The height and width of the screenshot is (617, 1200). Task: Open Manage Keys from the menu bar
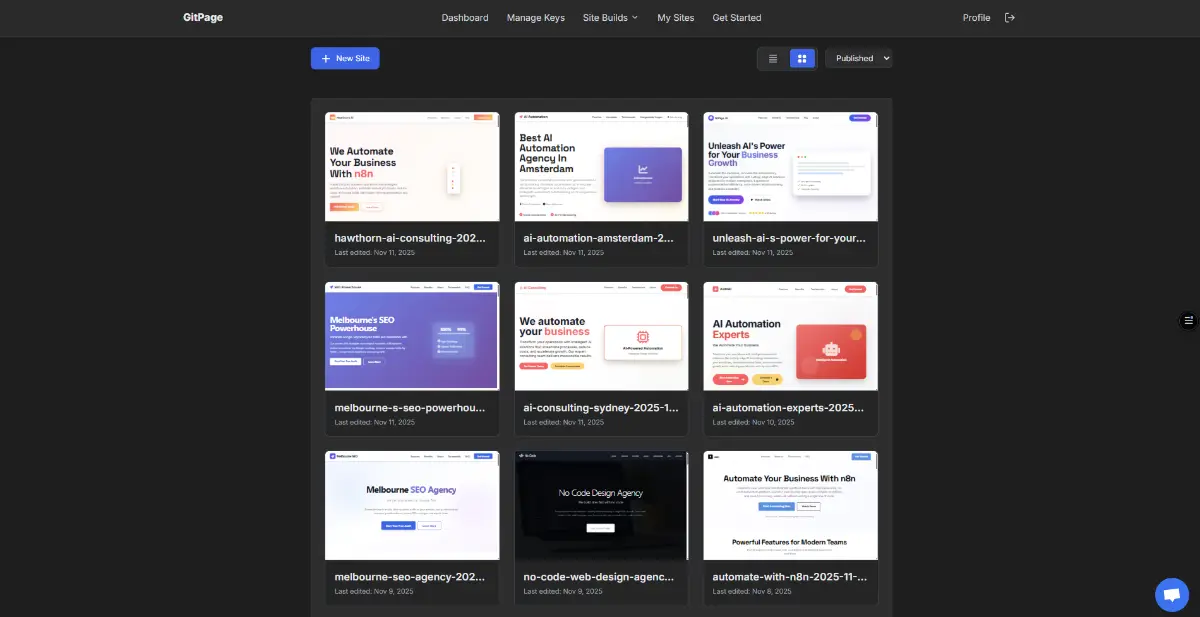536,17
